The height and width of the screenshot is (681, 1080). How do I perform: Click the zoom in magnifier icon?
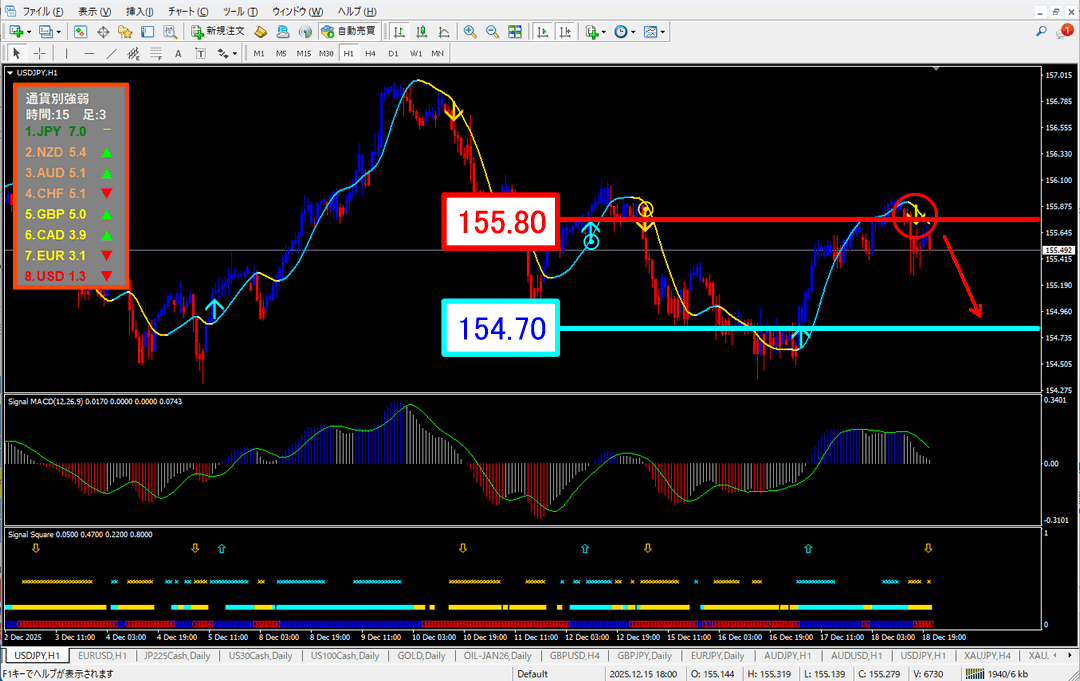[469, 31]
